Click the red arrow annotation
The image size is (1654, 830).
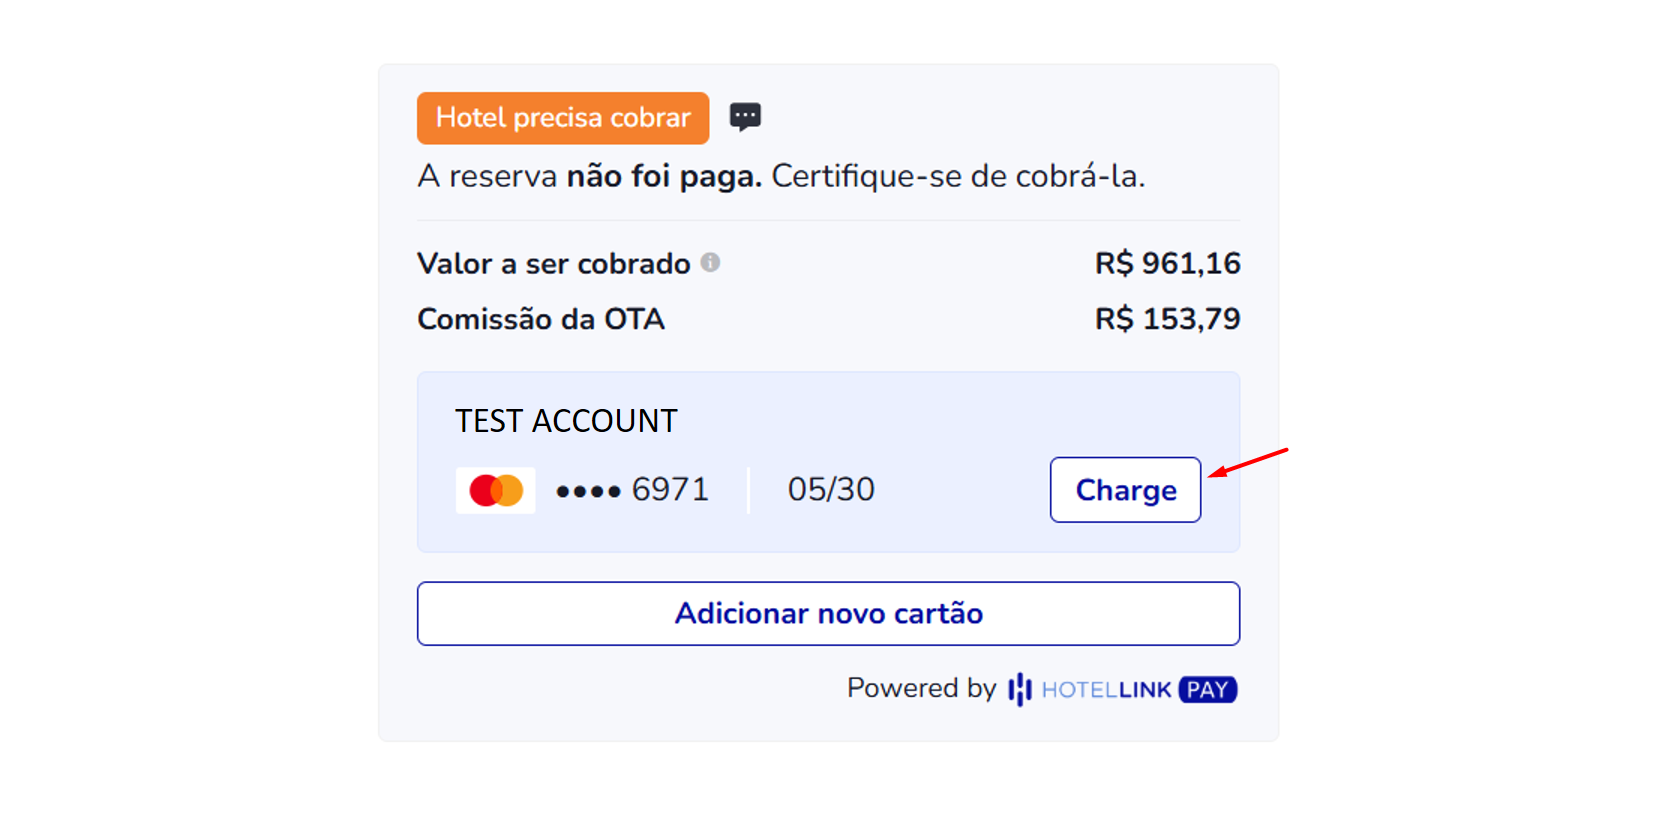pyautogui.click(x=1248, y=463)
